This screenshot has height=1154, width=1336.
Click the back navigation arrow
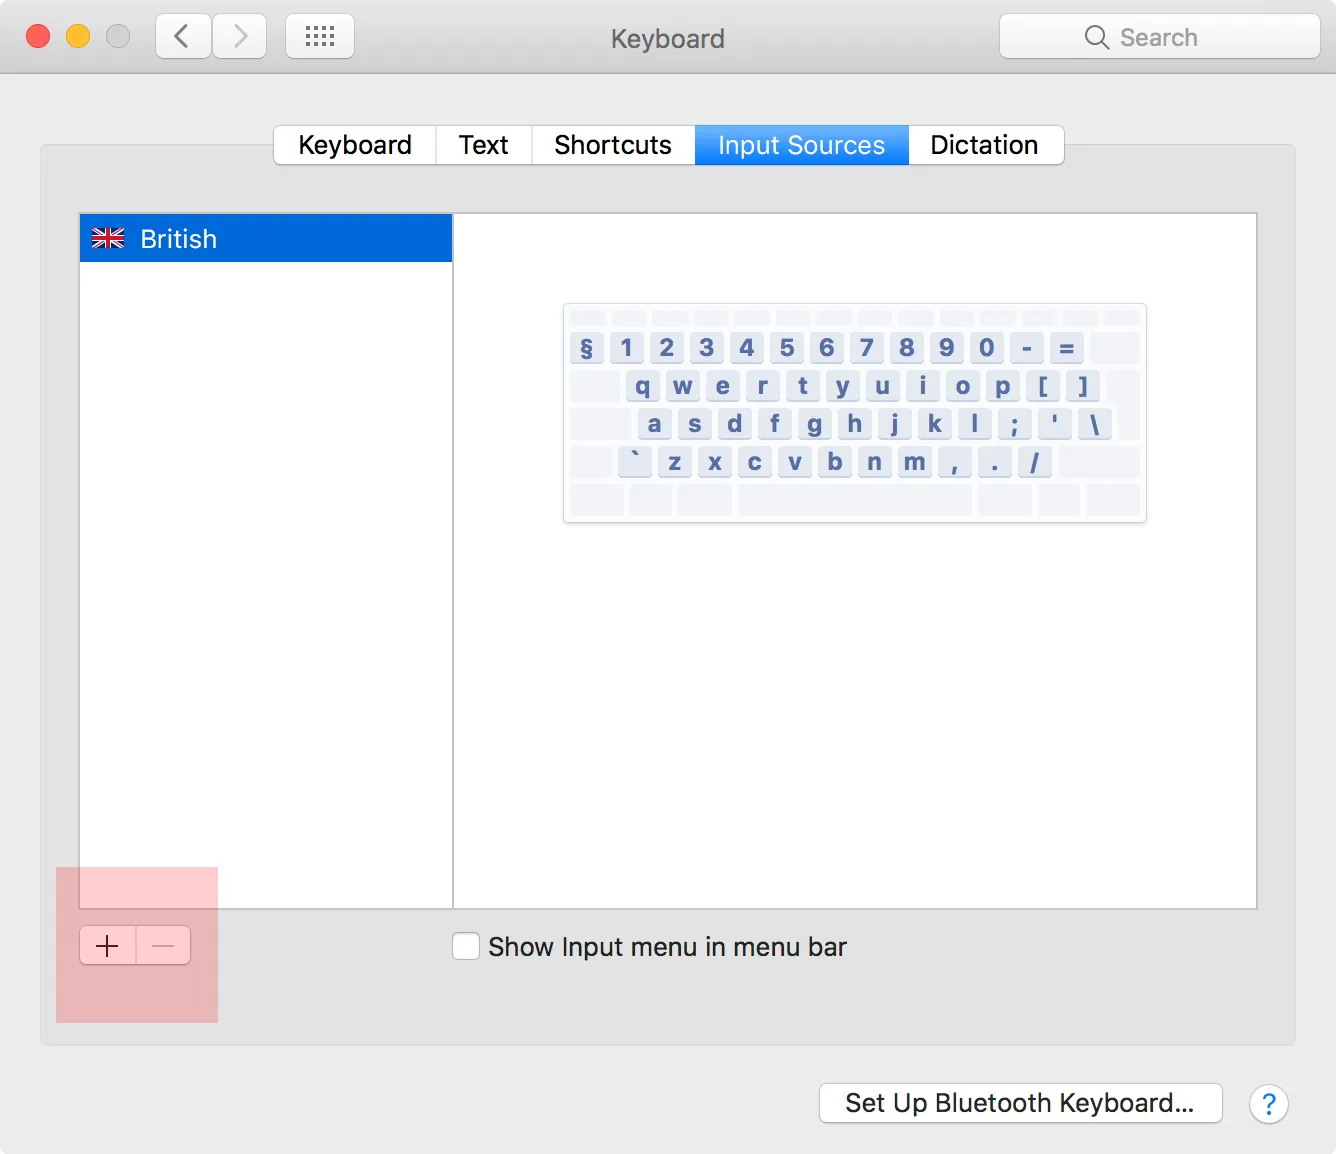click(182, 36)
